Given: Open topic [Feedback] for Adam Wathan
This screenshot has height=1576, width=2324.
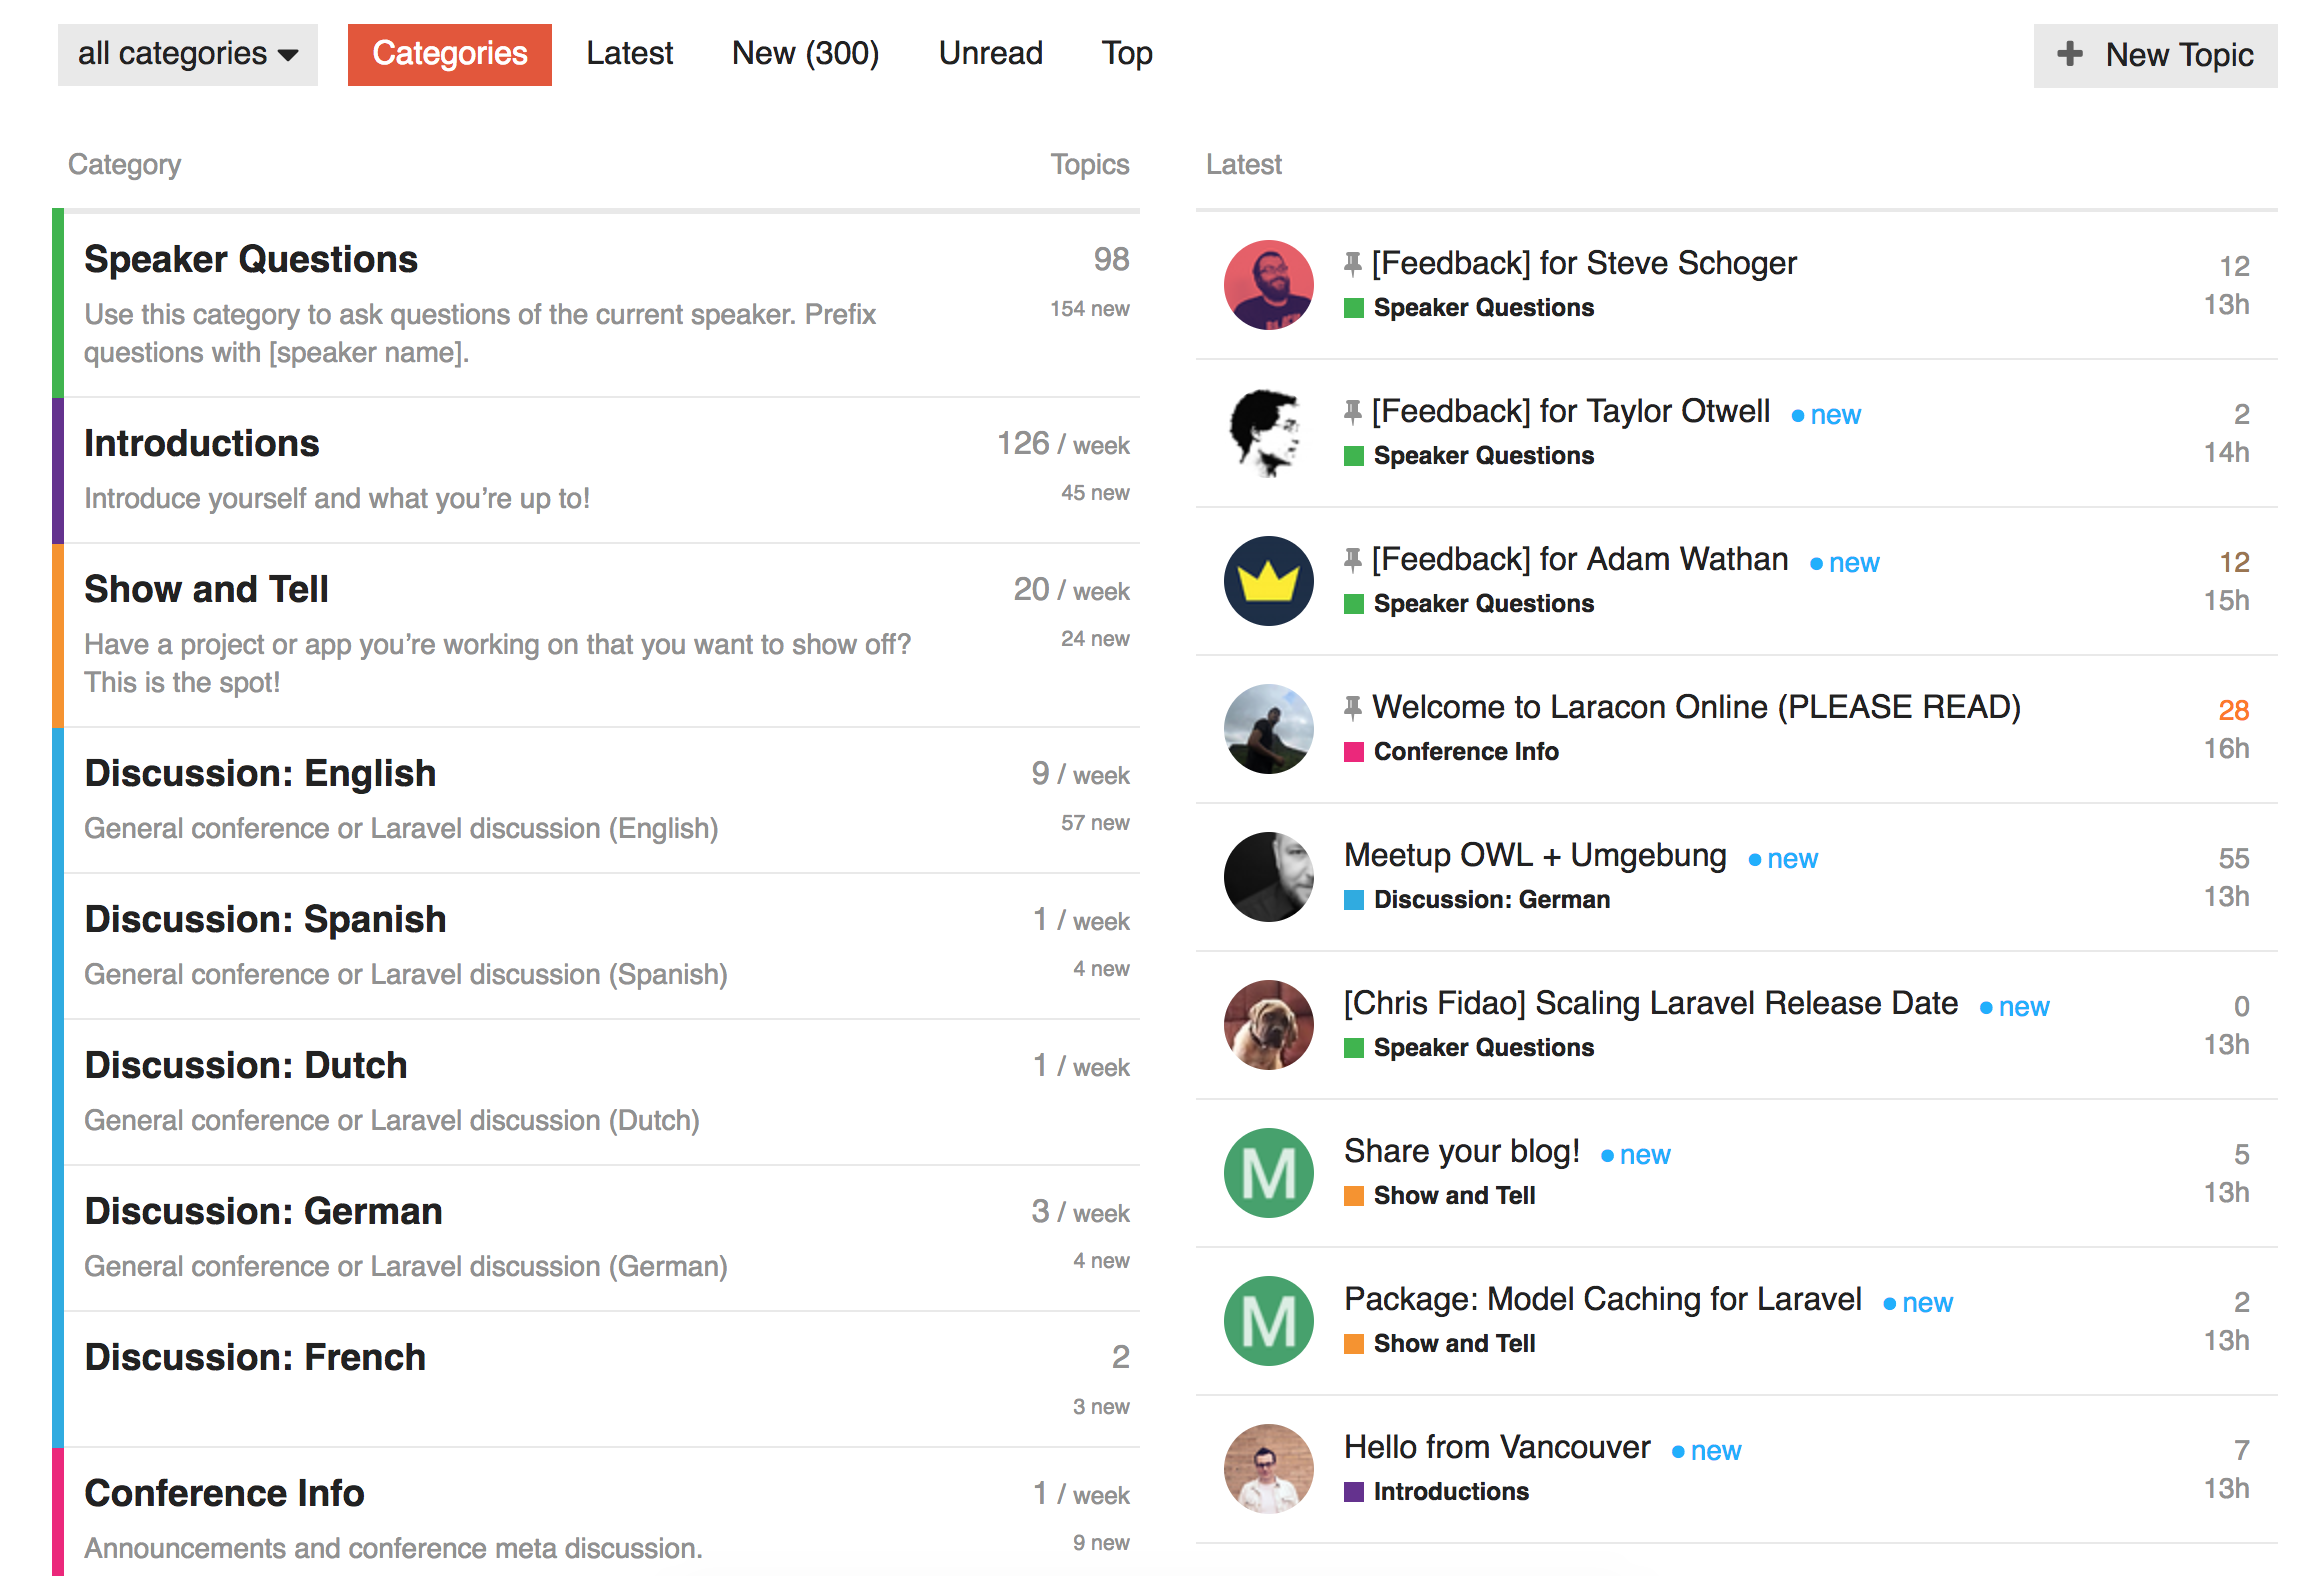Looking at the screenshot, I should [x=1580, y=559].
